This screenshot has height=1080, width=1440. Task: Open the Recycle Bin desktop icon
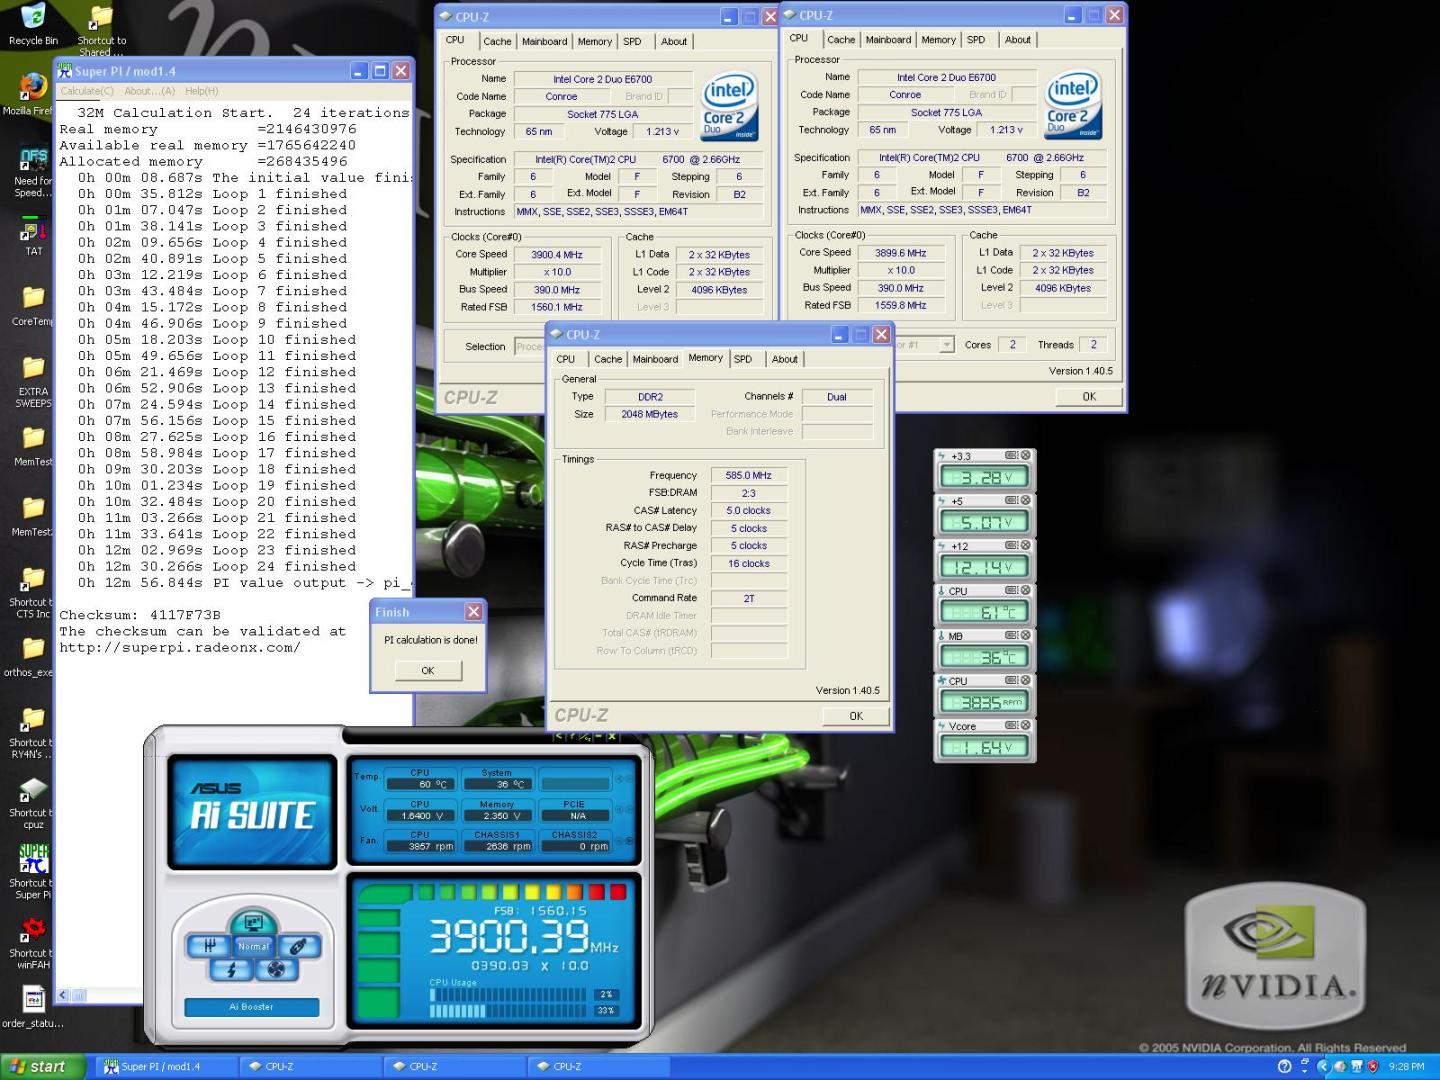[x=33, y=24]
